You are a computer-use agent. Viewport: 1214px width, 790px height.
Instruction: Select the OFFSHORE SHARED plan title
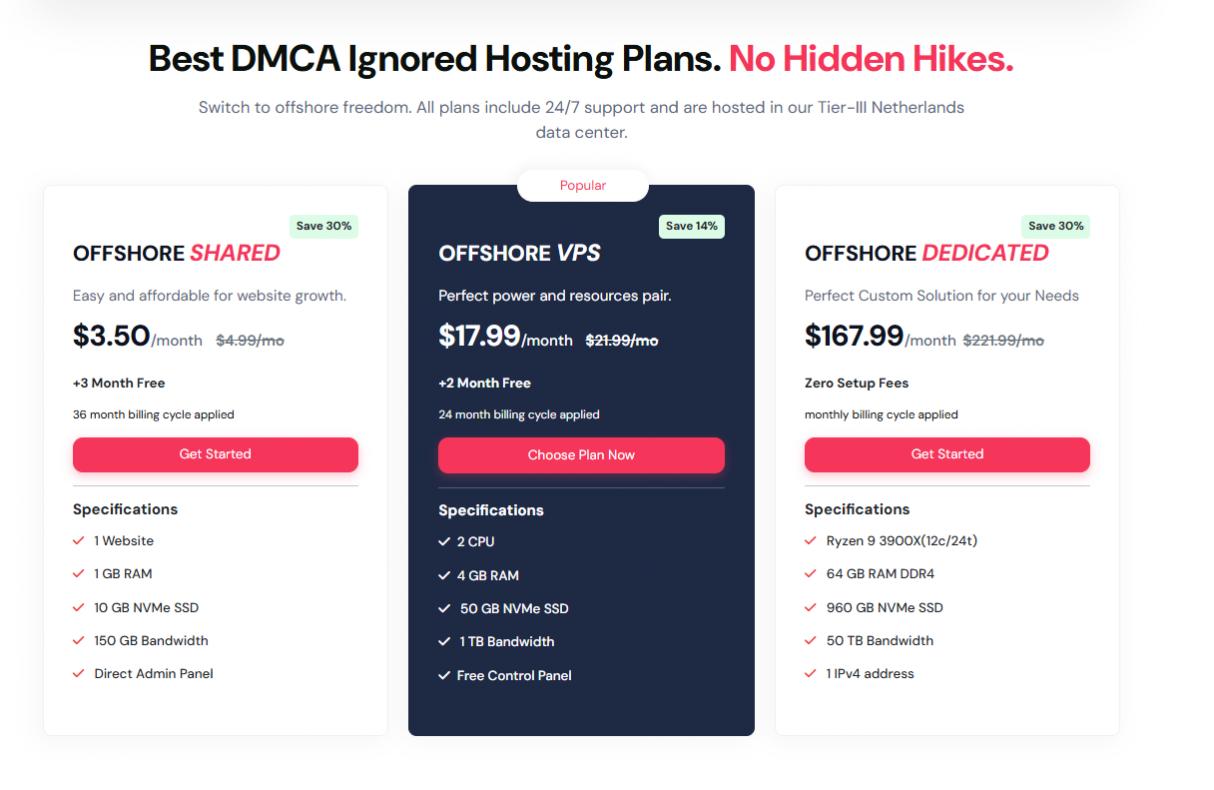pyautogui.click(x=176, y=254)
